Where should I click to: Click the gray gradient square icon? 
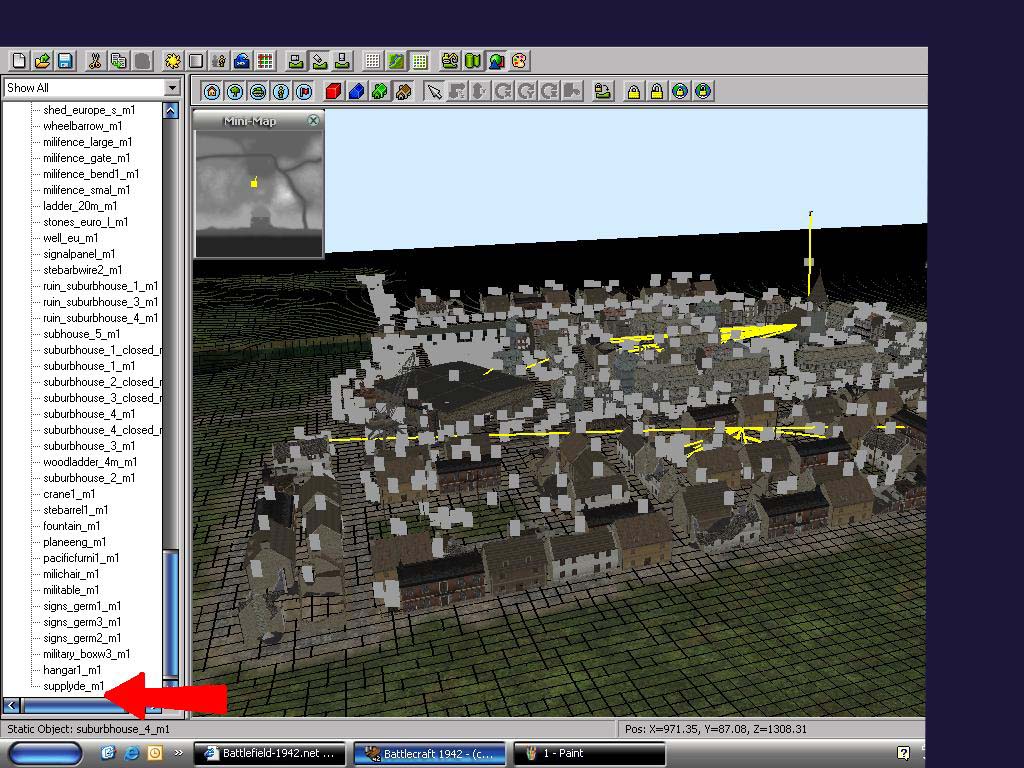[x=196, y=61]
